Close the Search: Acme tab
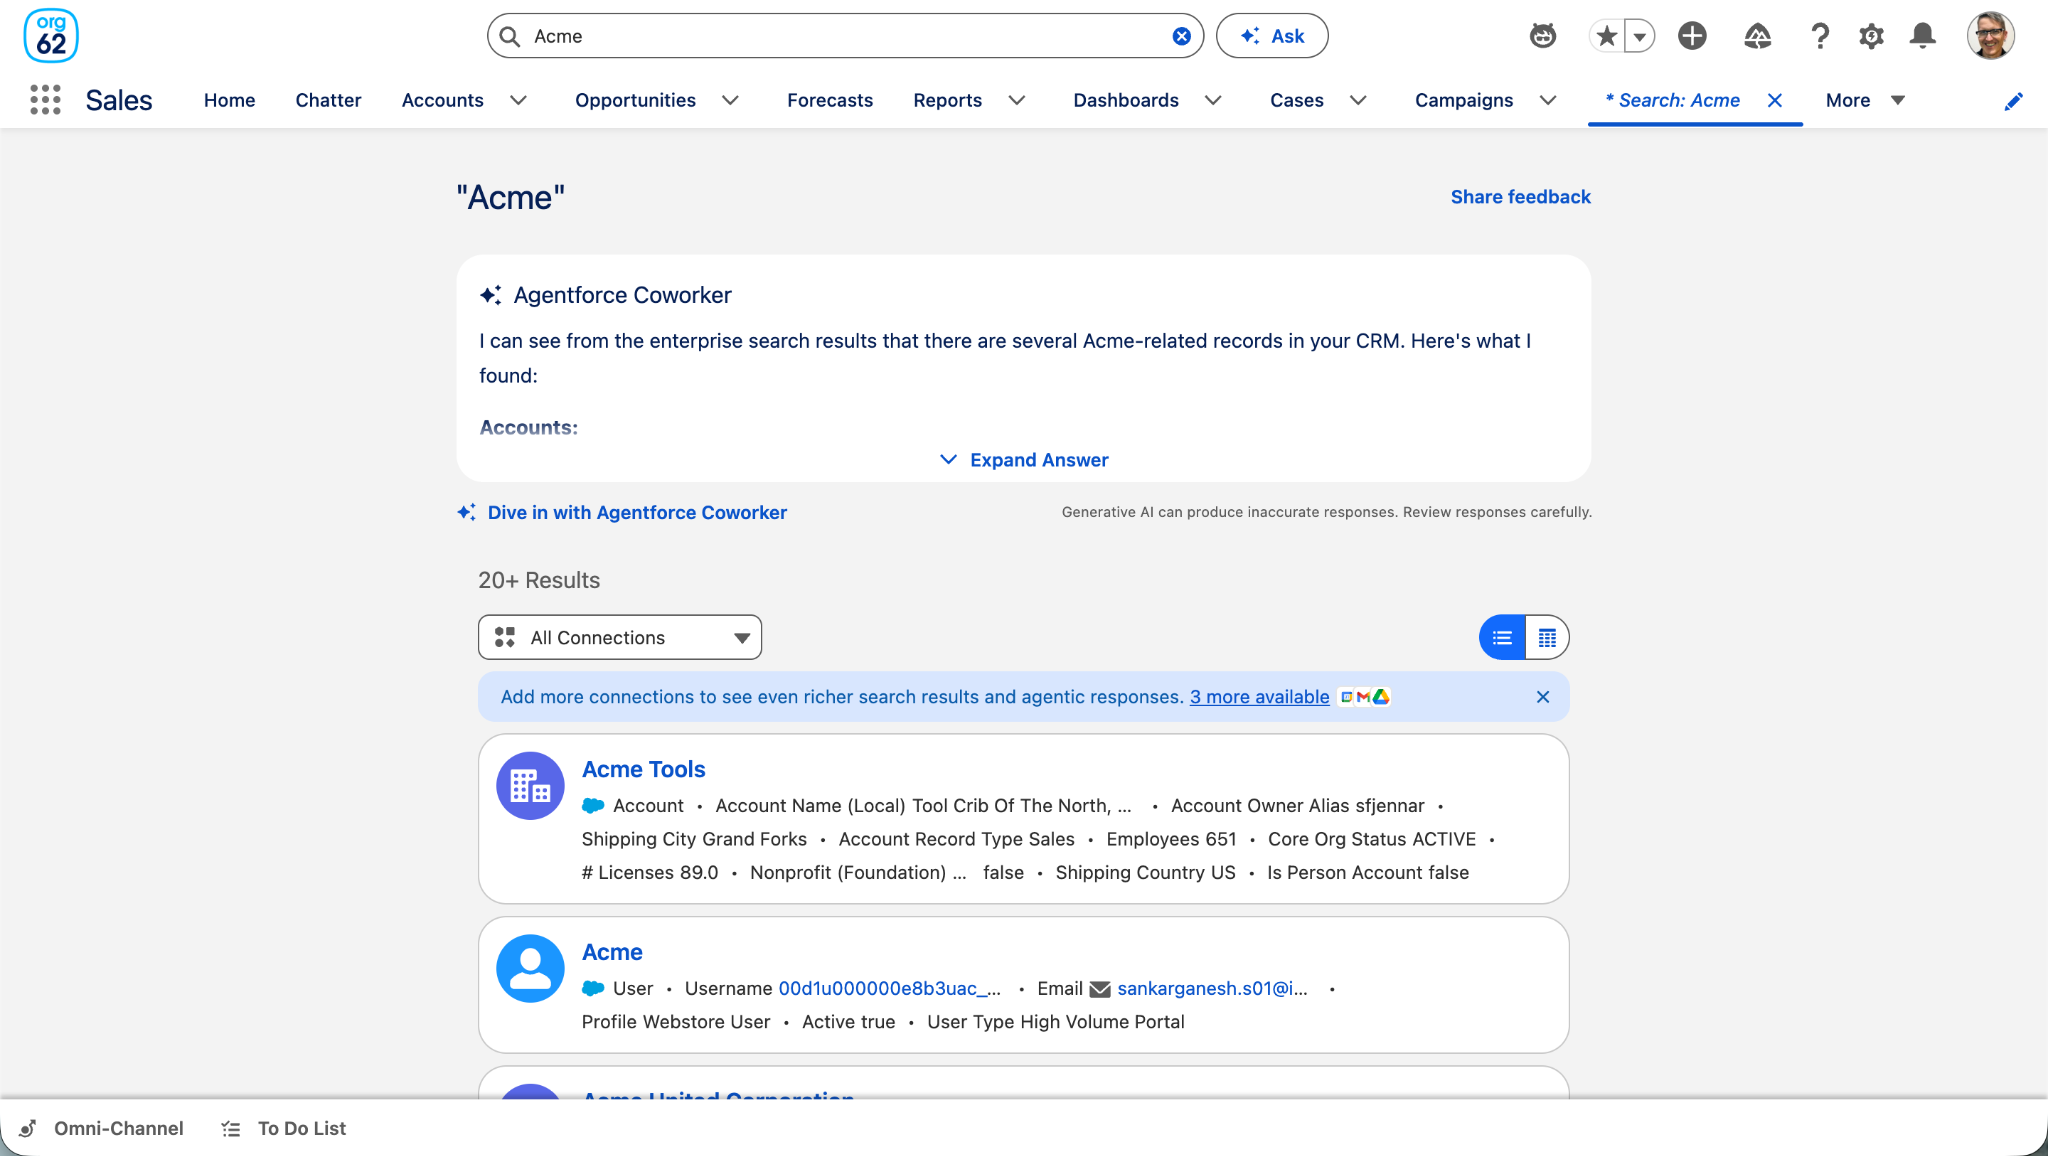Image resolution: width=2048 pixels, height=1156 pixels. pos(1775,100)
